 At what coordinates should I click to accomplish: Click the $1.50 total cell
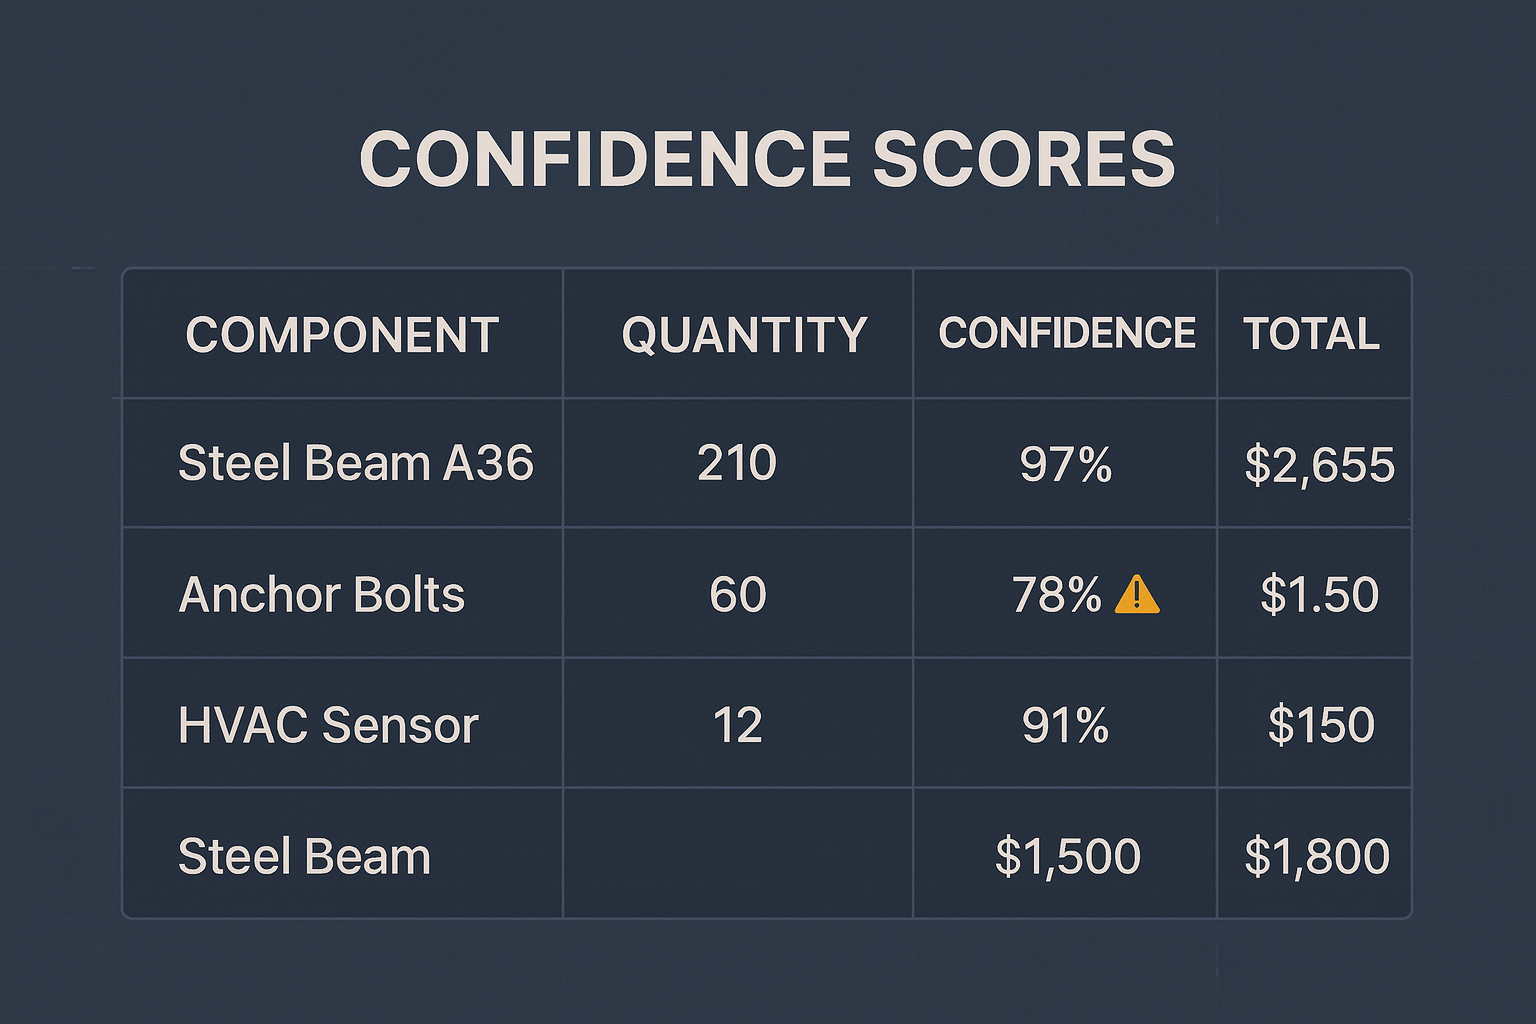point(1319,595)
